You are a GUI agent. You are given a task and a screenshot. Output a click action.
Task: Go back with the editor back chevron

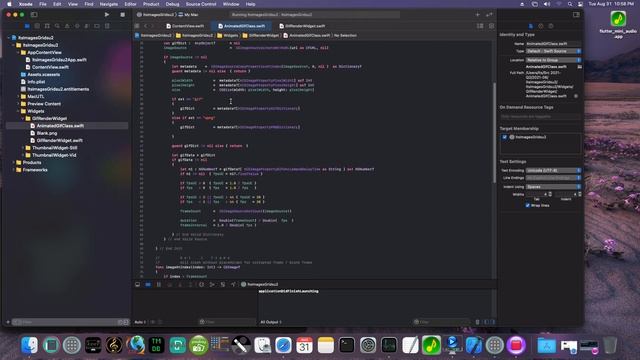(x=146, y=26)
